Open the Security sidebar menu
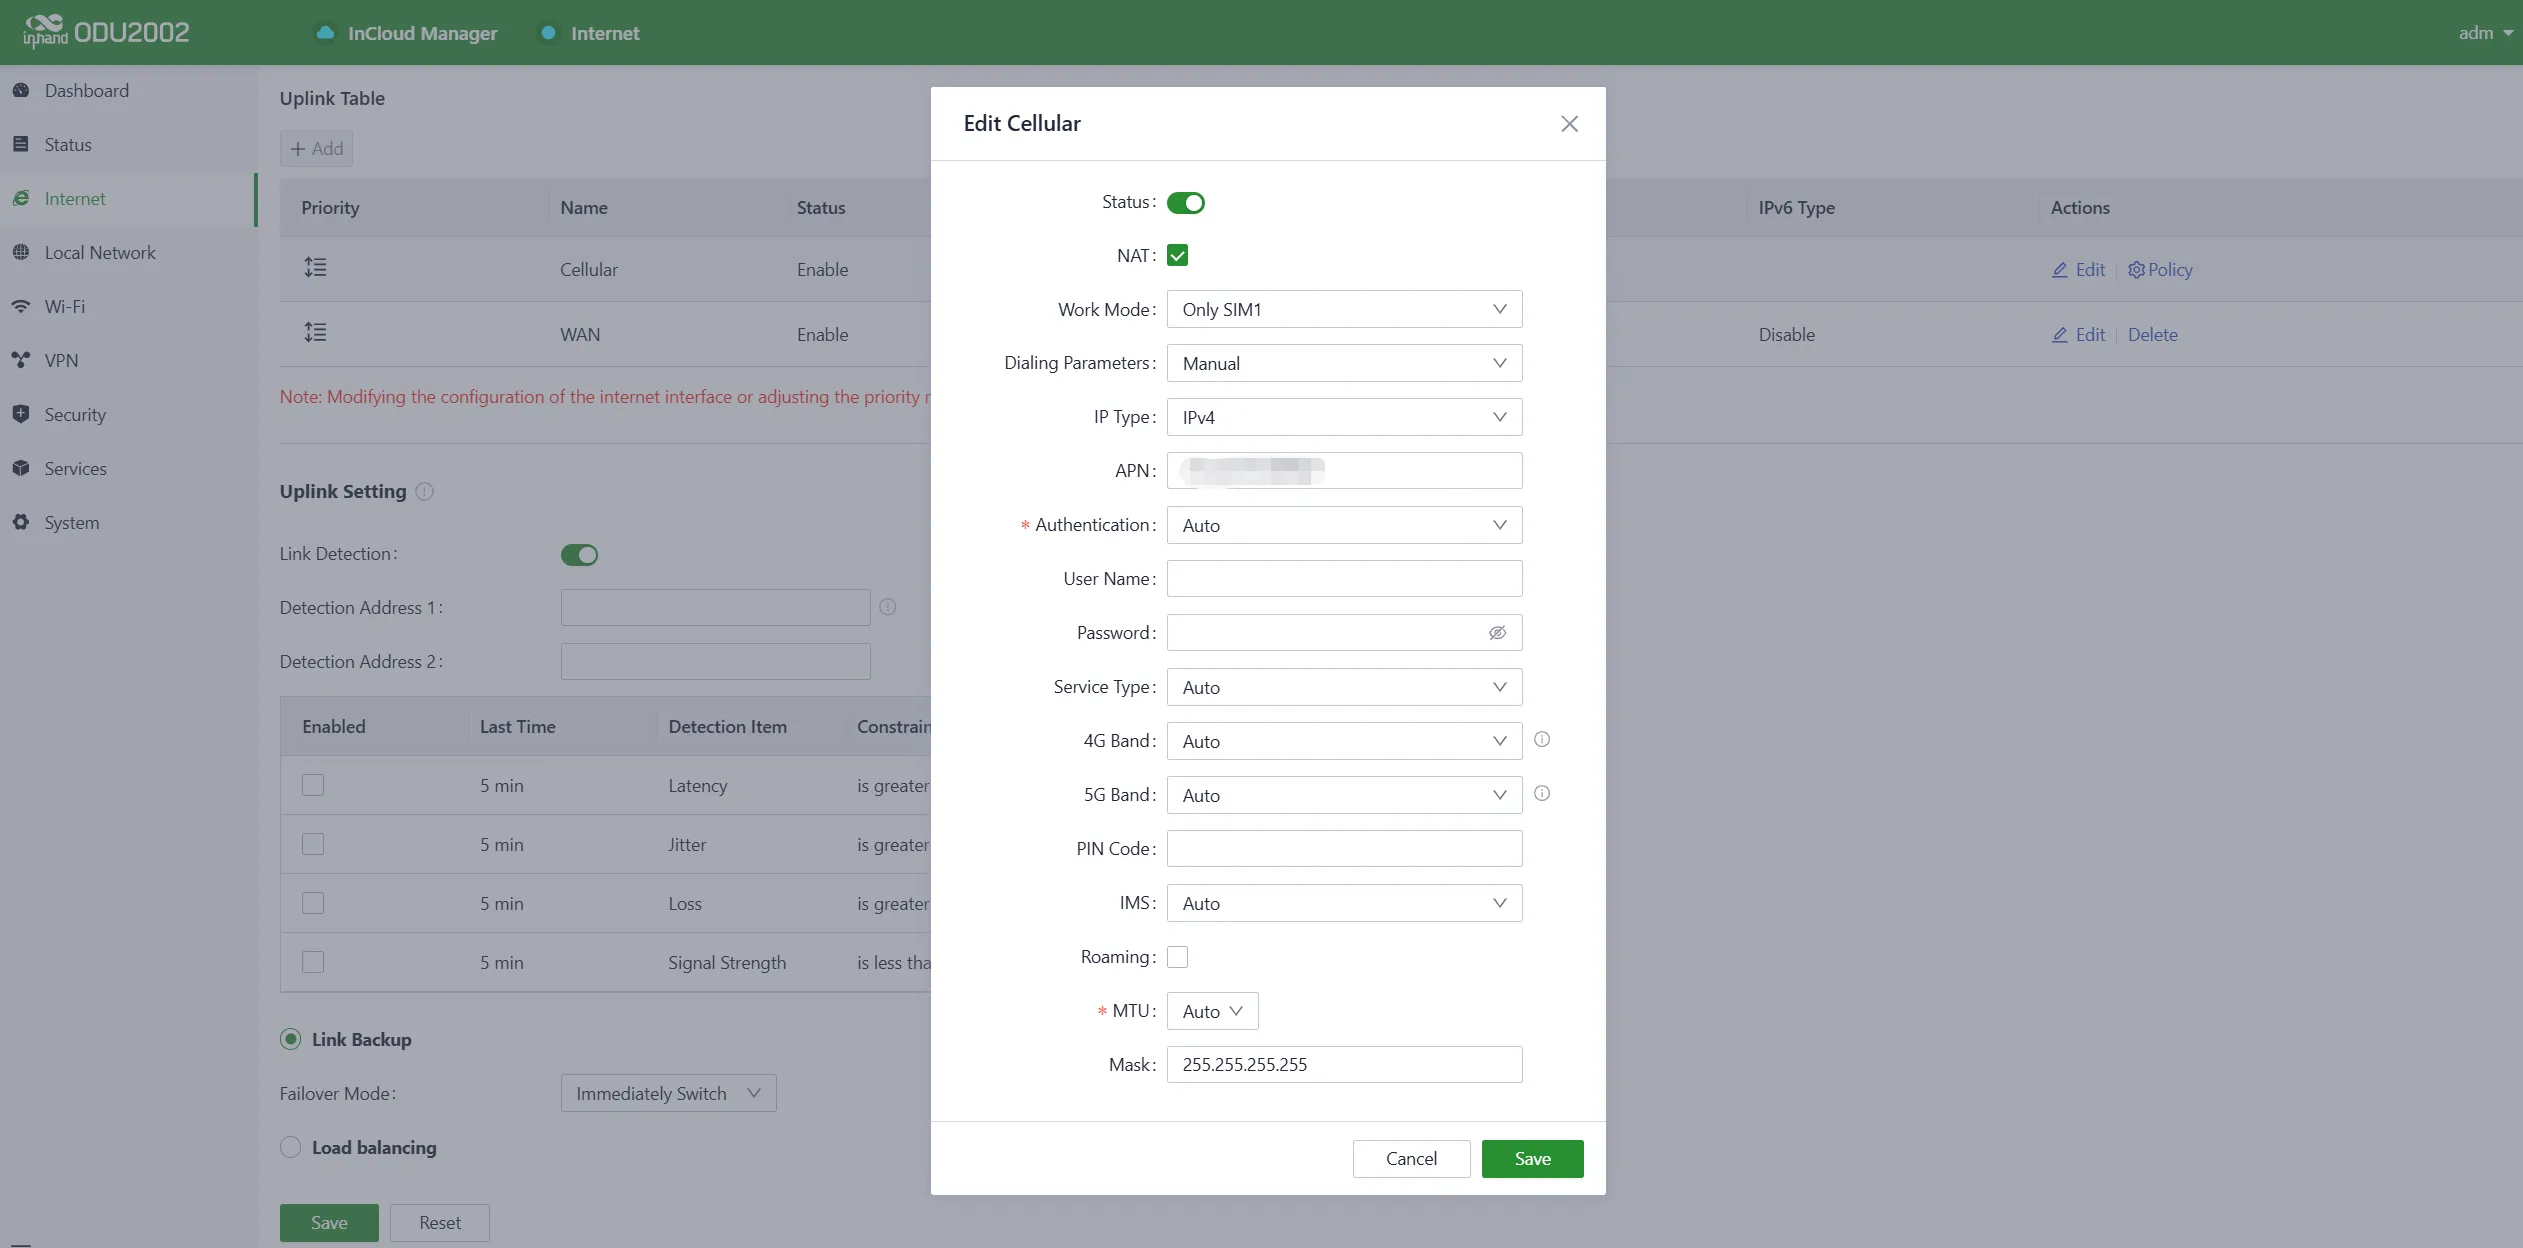This screenshot has width=2523, height=1248. [x=74, y=415]
